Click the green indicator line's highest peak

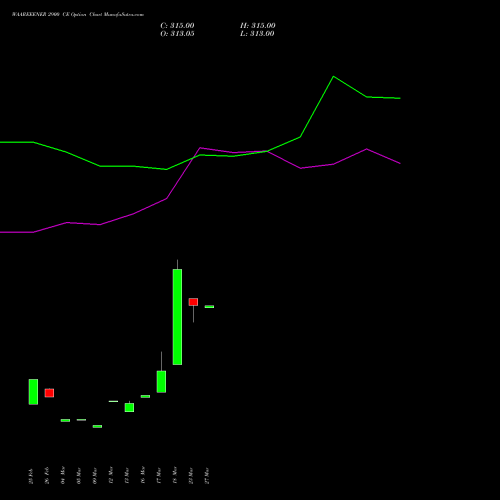pyautogui.click(x=333, y=77)
